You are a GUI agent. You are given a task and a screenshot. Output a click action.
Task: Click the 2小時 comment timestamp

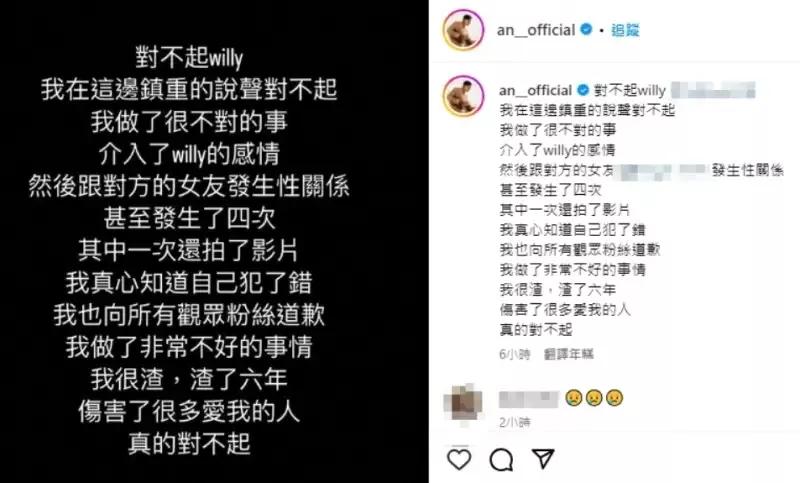point(514,422)
